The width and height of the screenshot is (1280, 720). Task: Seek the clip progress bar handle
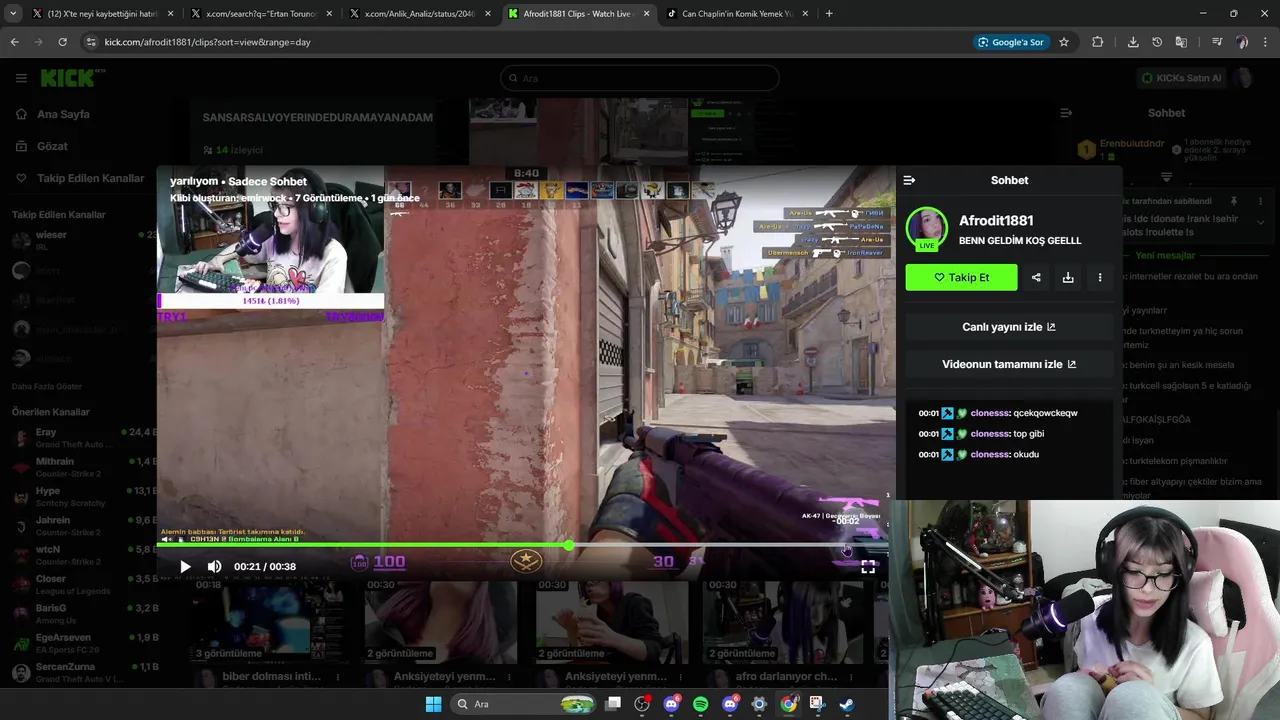click(569, 545)
